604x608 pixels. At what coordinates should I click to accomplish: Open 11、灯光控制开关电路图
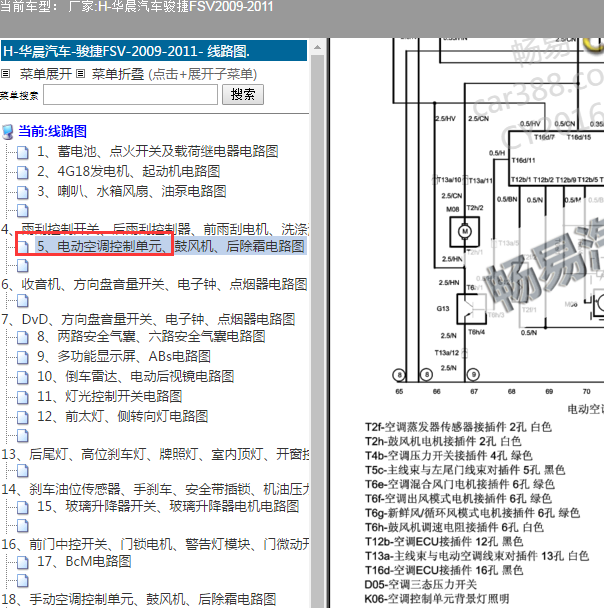(109, 396)
